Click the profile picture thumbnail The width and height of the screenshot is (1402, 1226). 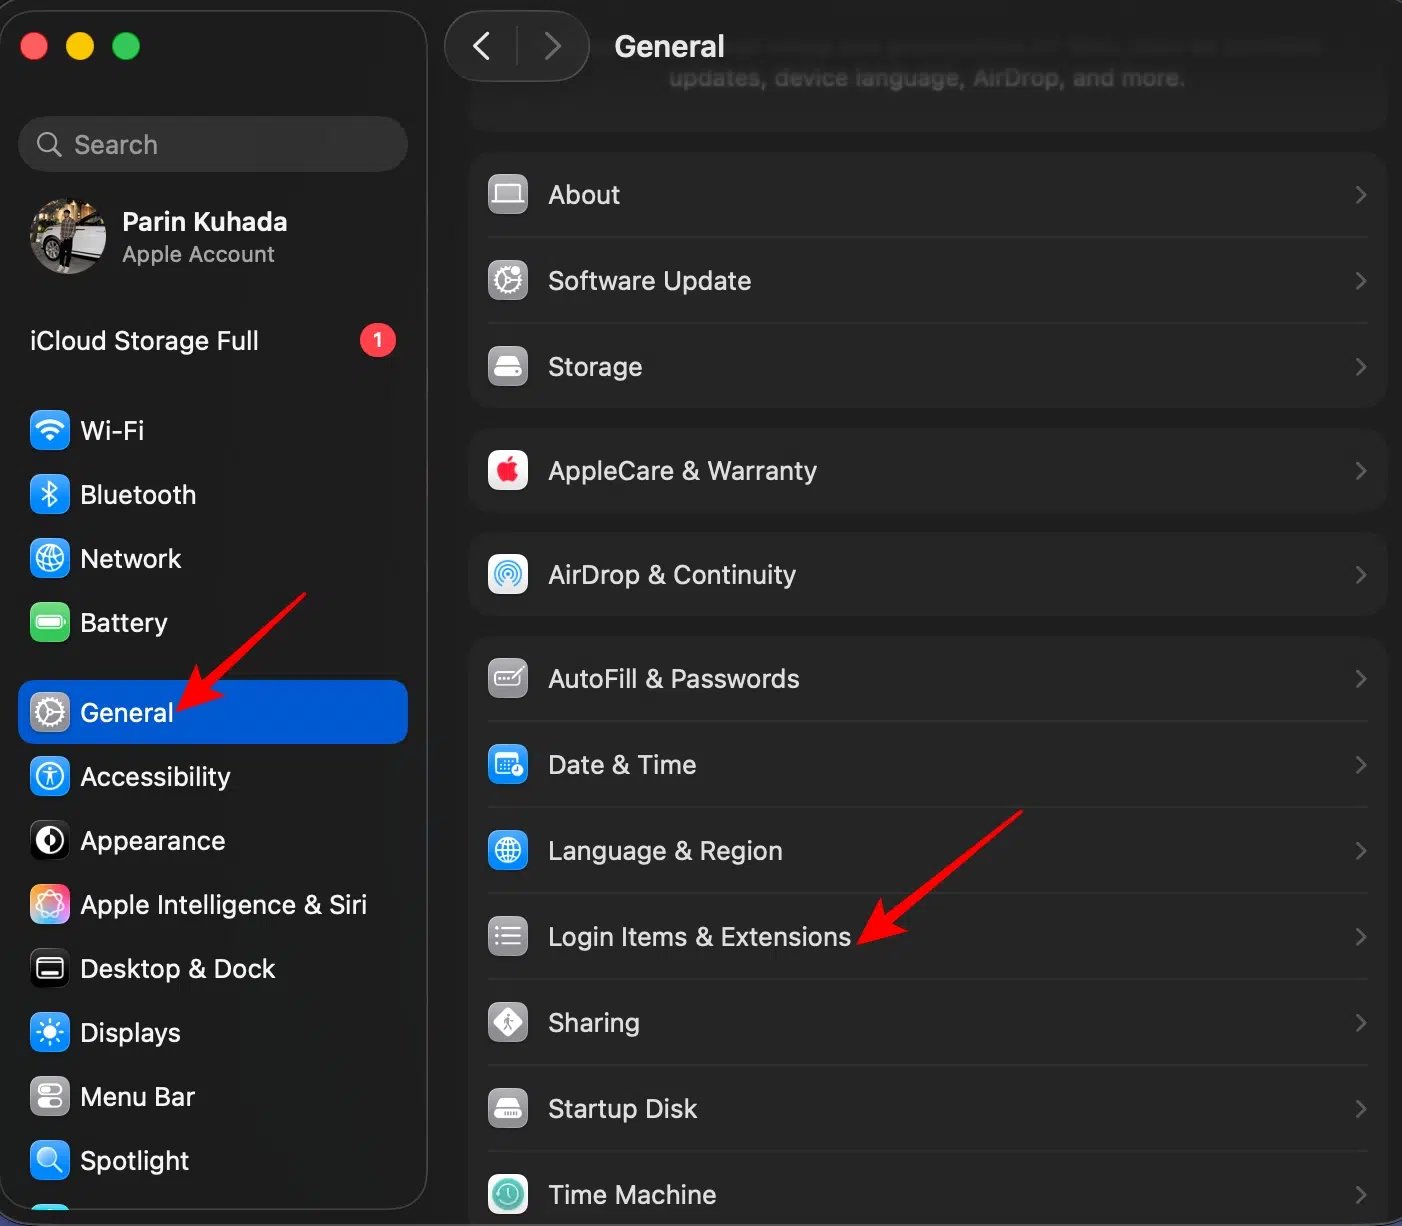68,237
